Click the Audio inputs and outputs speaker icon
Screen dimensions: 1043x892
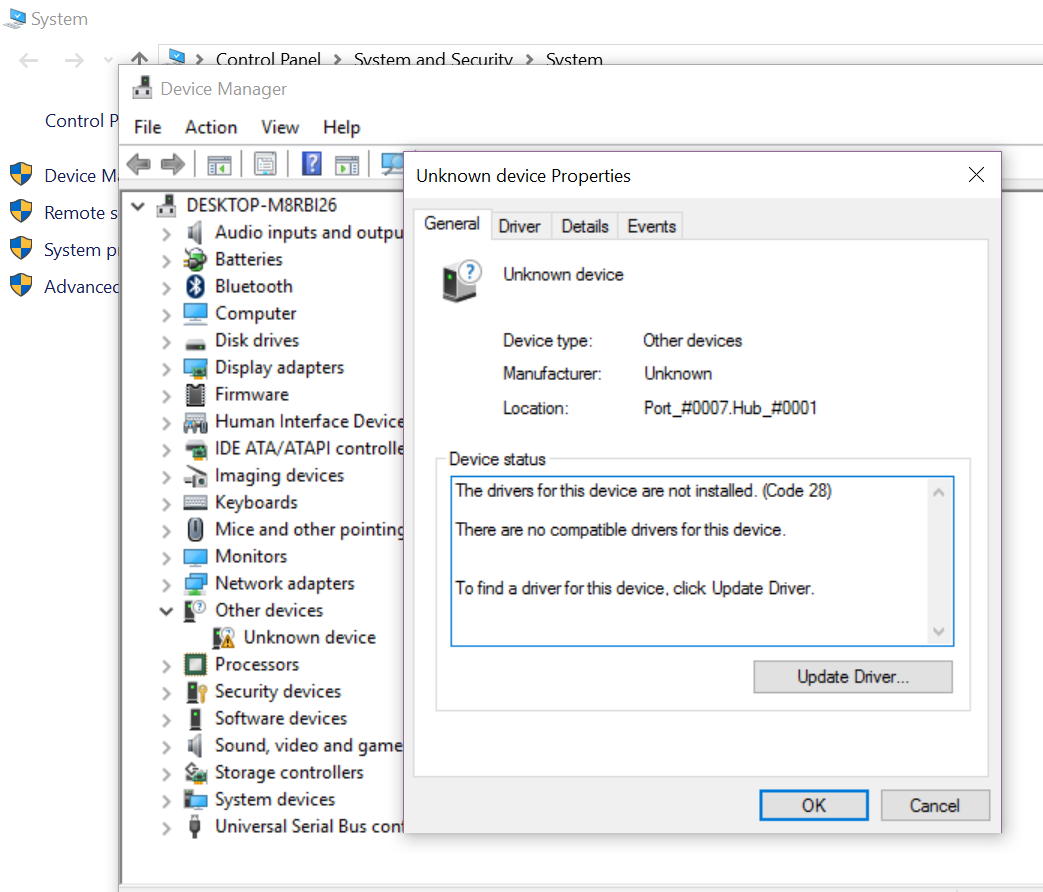coord(195,232)
